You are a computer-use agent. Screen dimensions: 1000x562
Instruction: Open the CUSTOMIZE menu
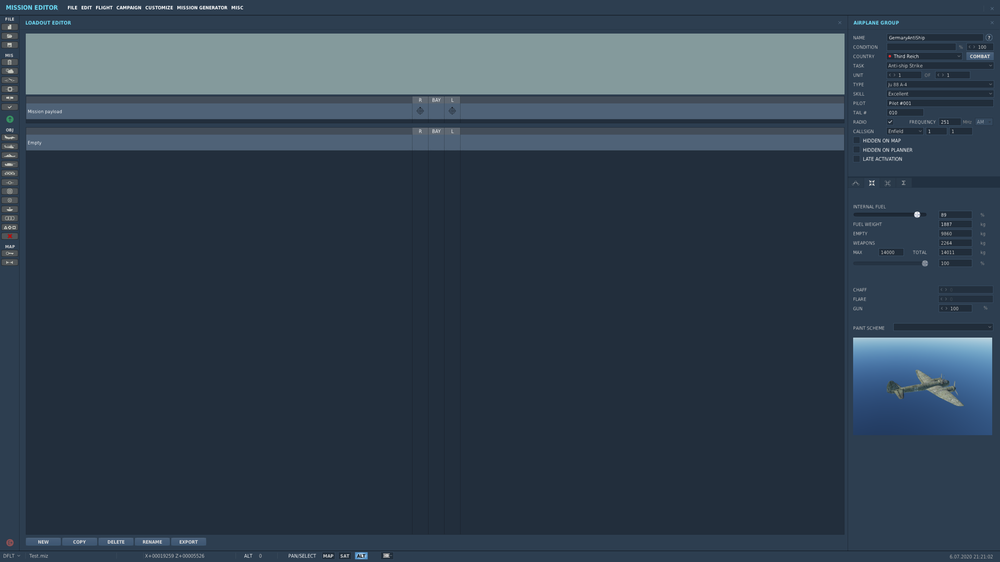[x=159, y=8]
